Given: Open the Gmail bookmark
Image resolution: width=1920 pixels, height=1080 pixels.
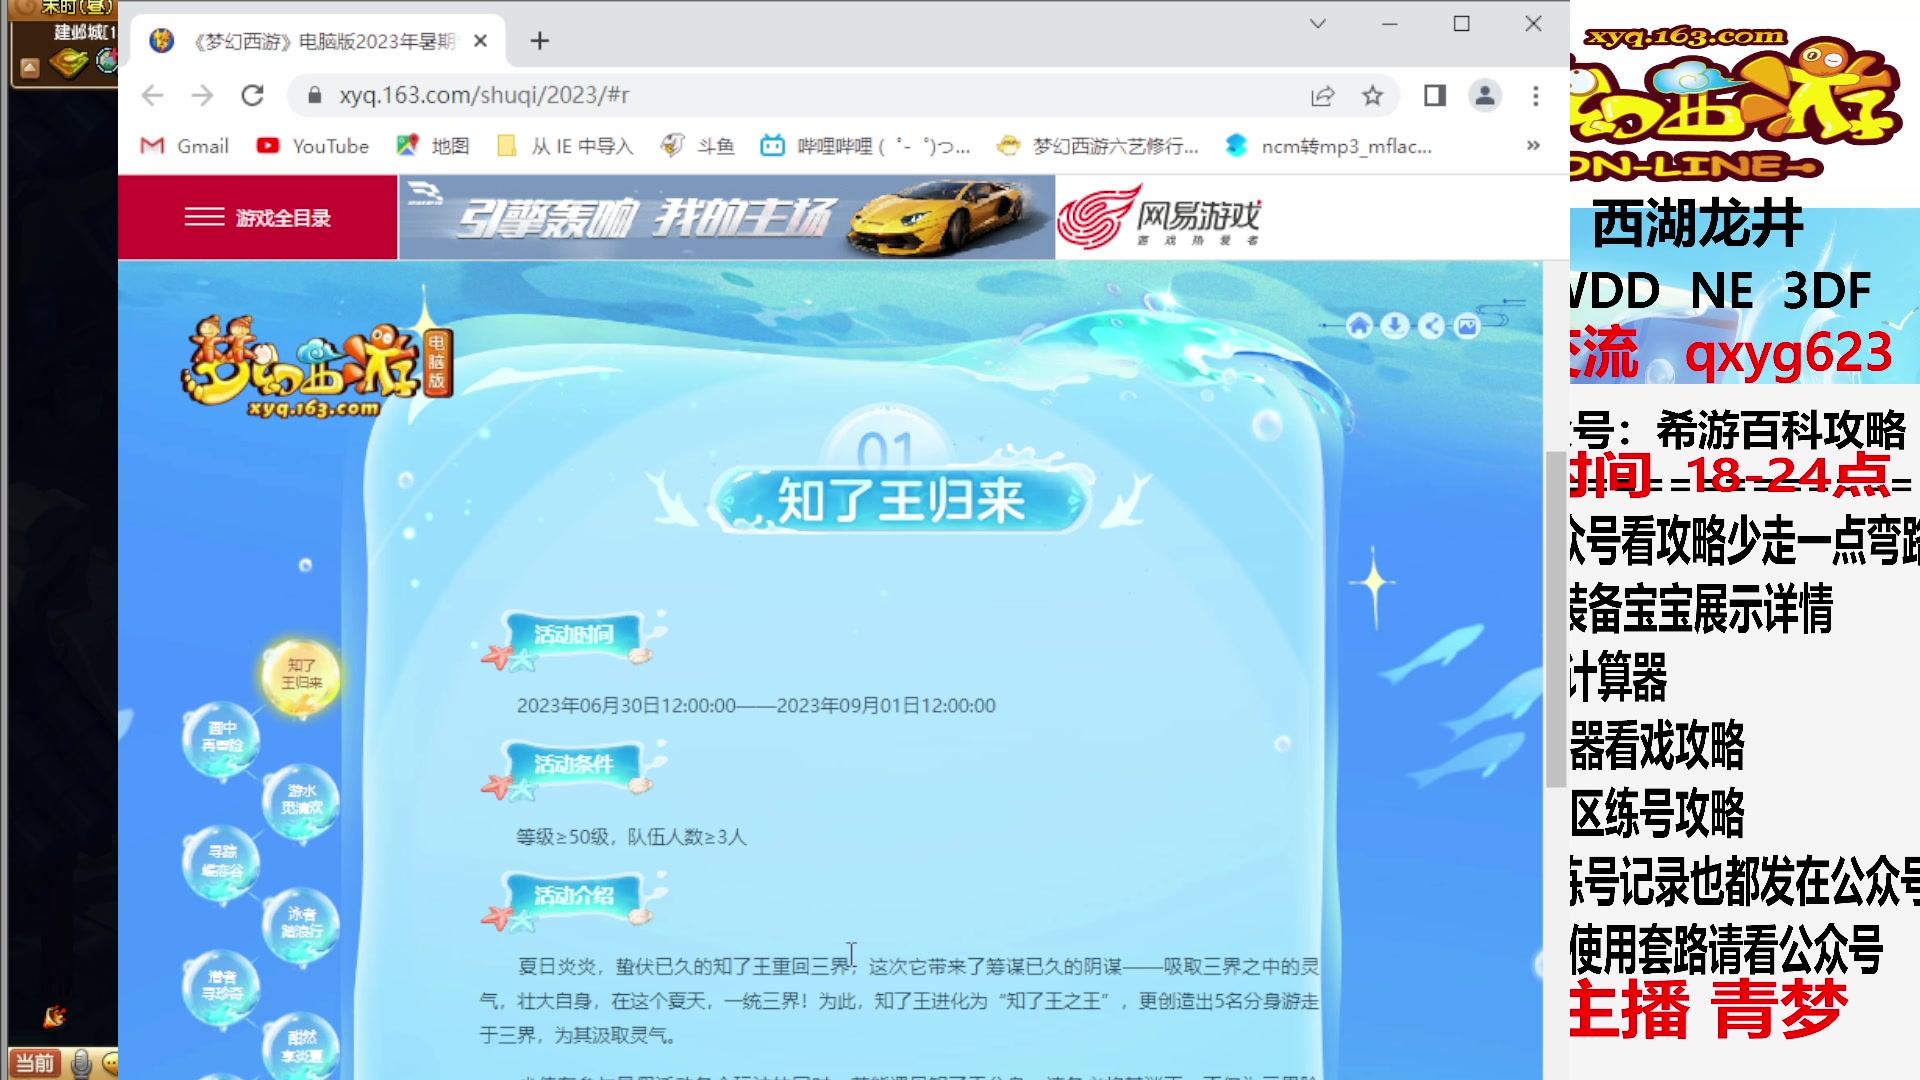Looking at the screenshot, I should [x=186, y=146].
